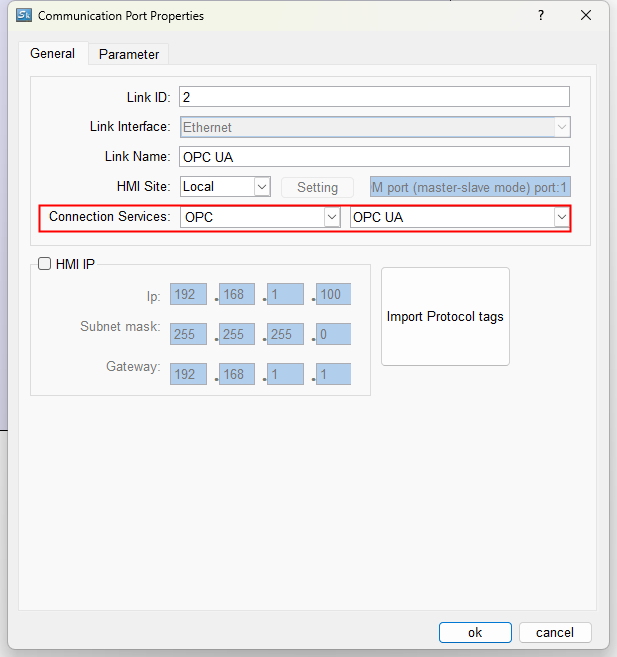Click the master-slave mode port field
617x657 pixels.
click(469, 187)
